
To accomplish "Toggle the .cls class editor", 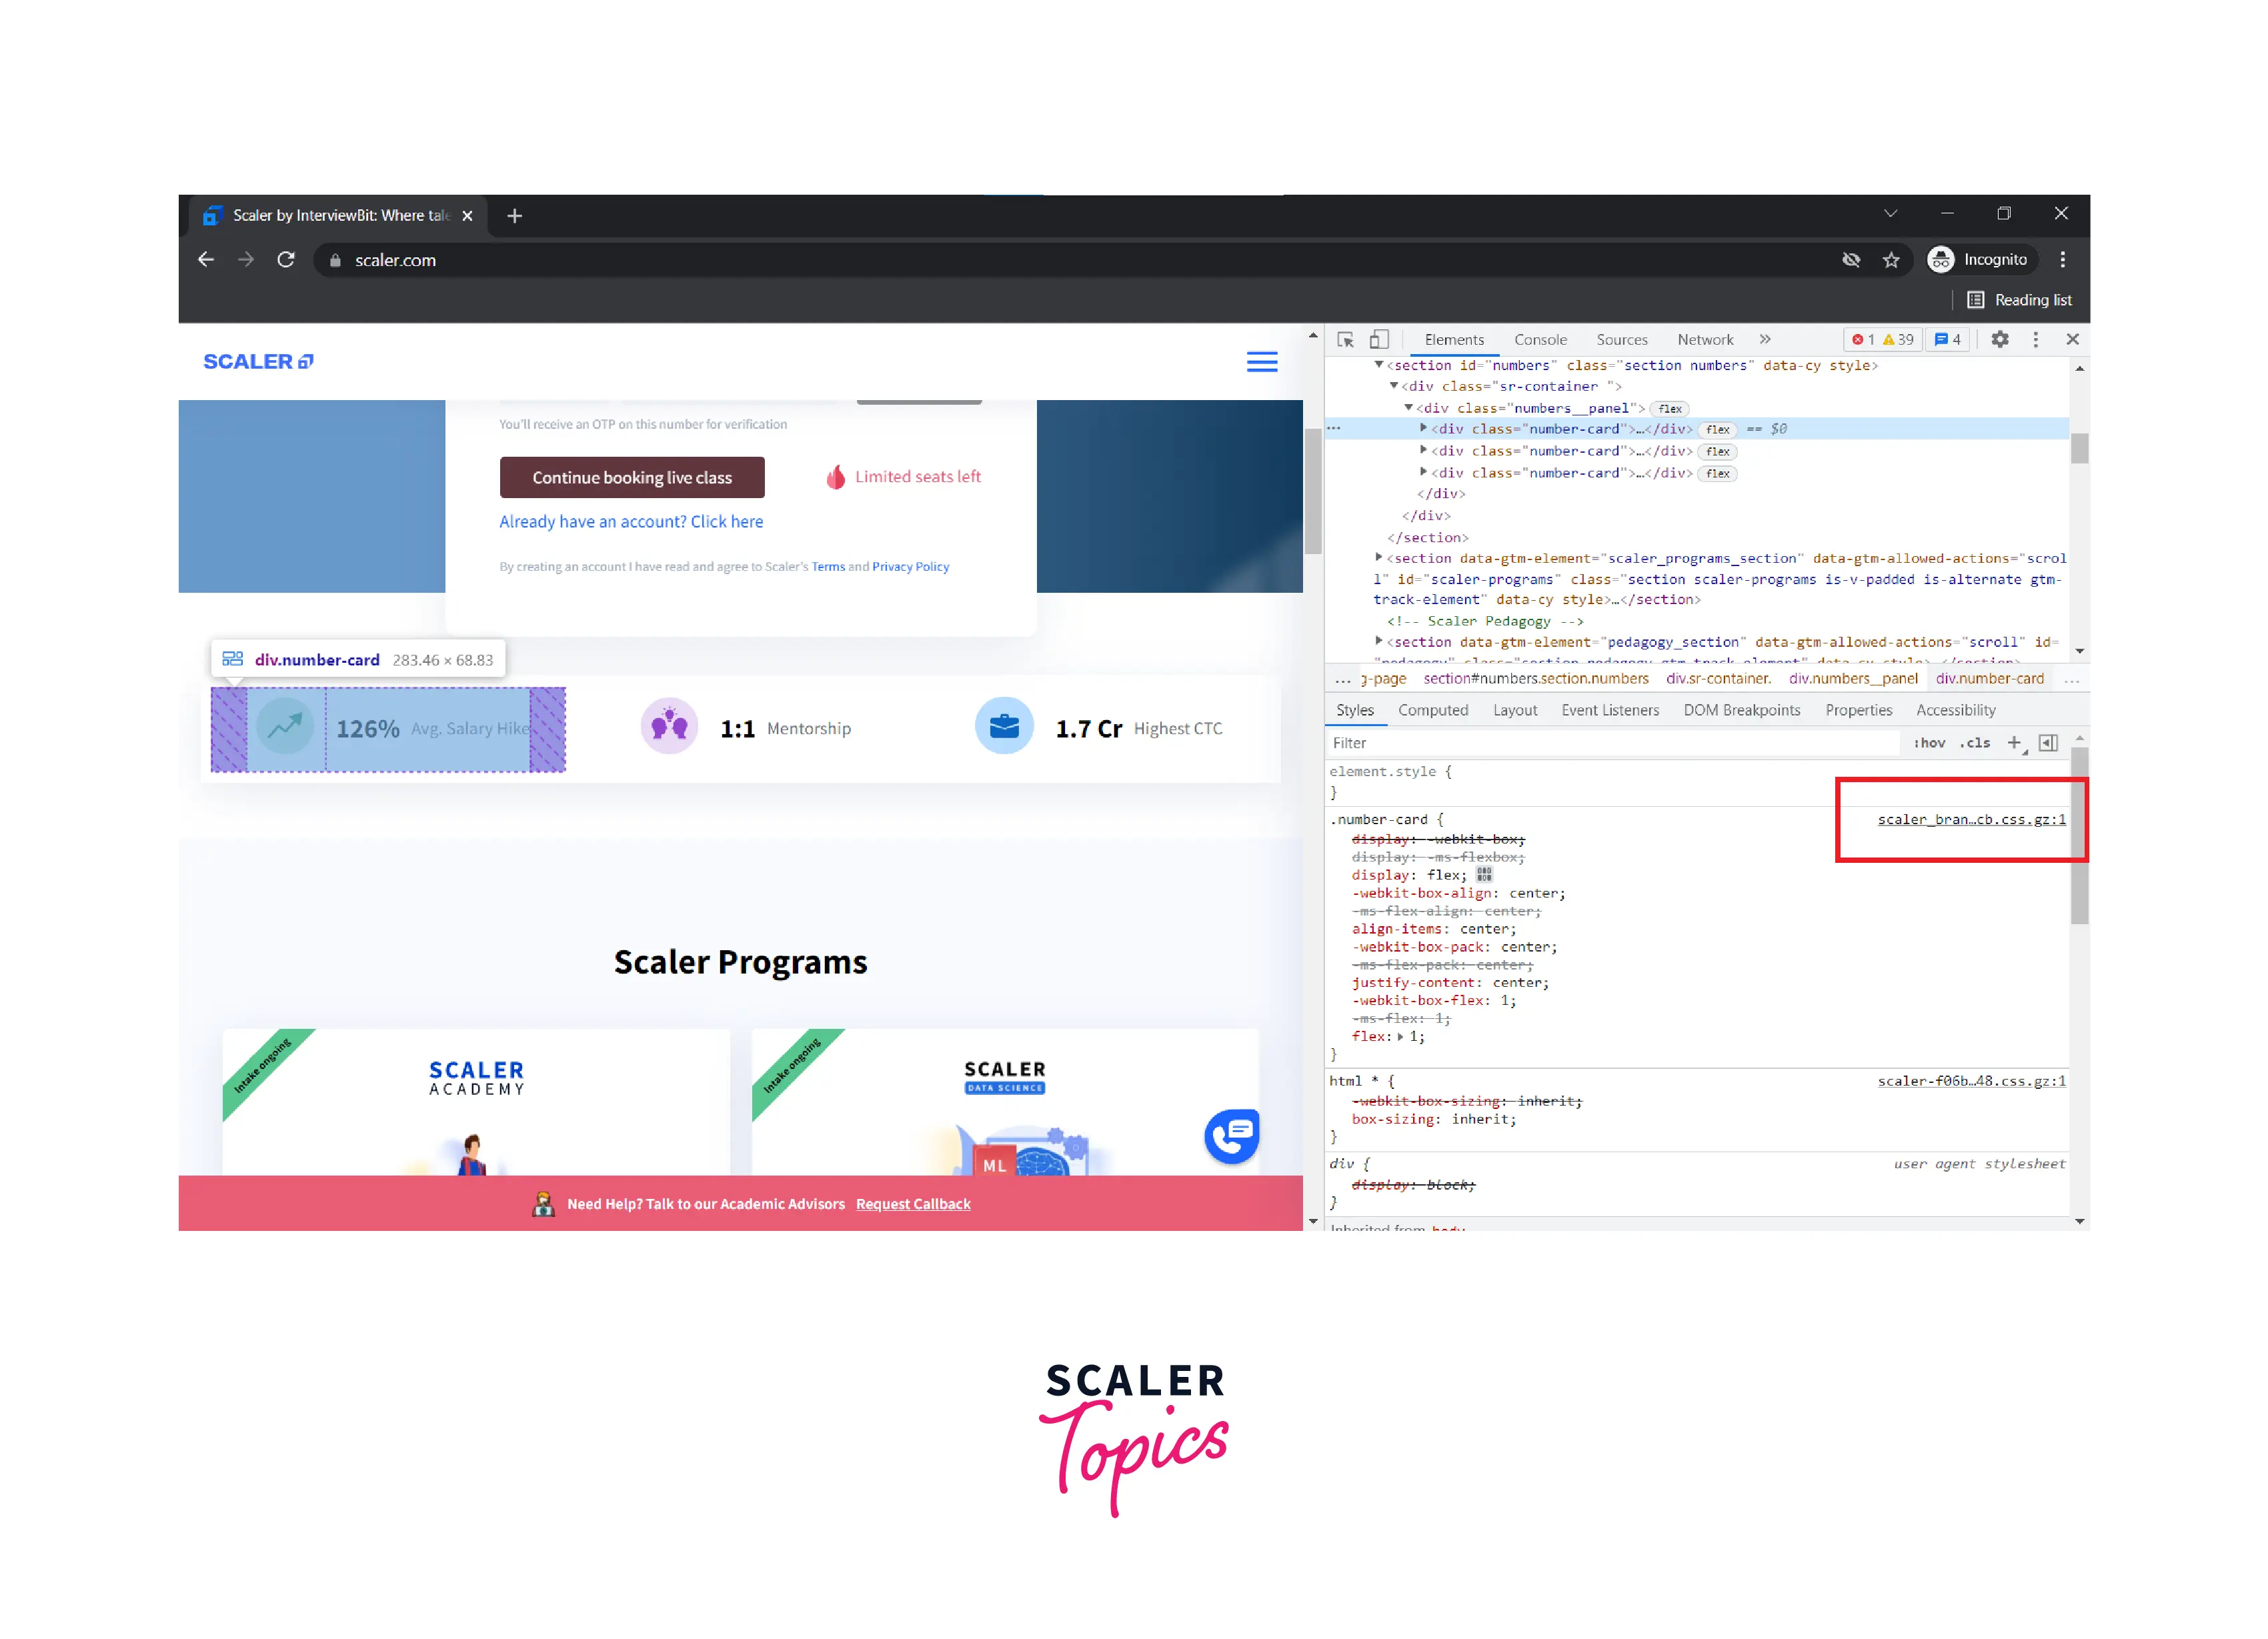I will tap(1975, 743).
